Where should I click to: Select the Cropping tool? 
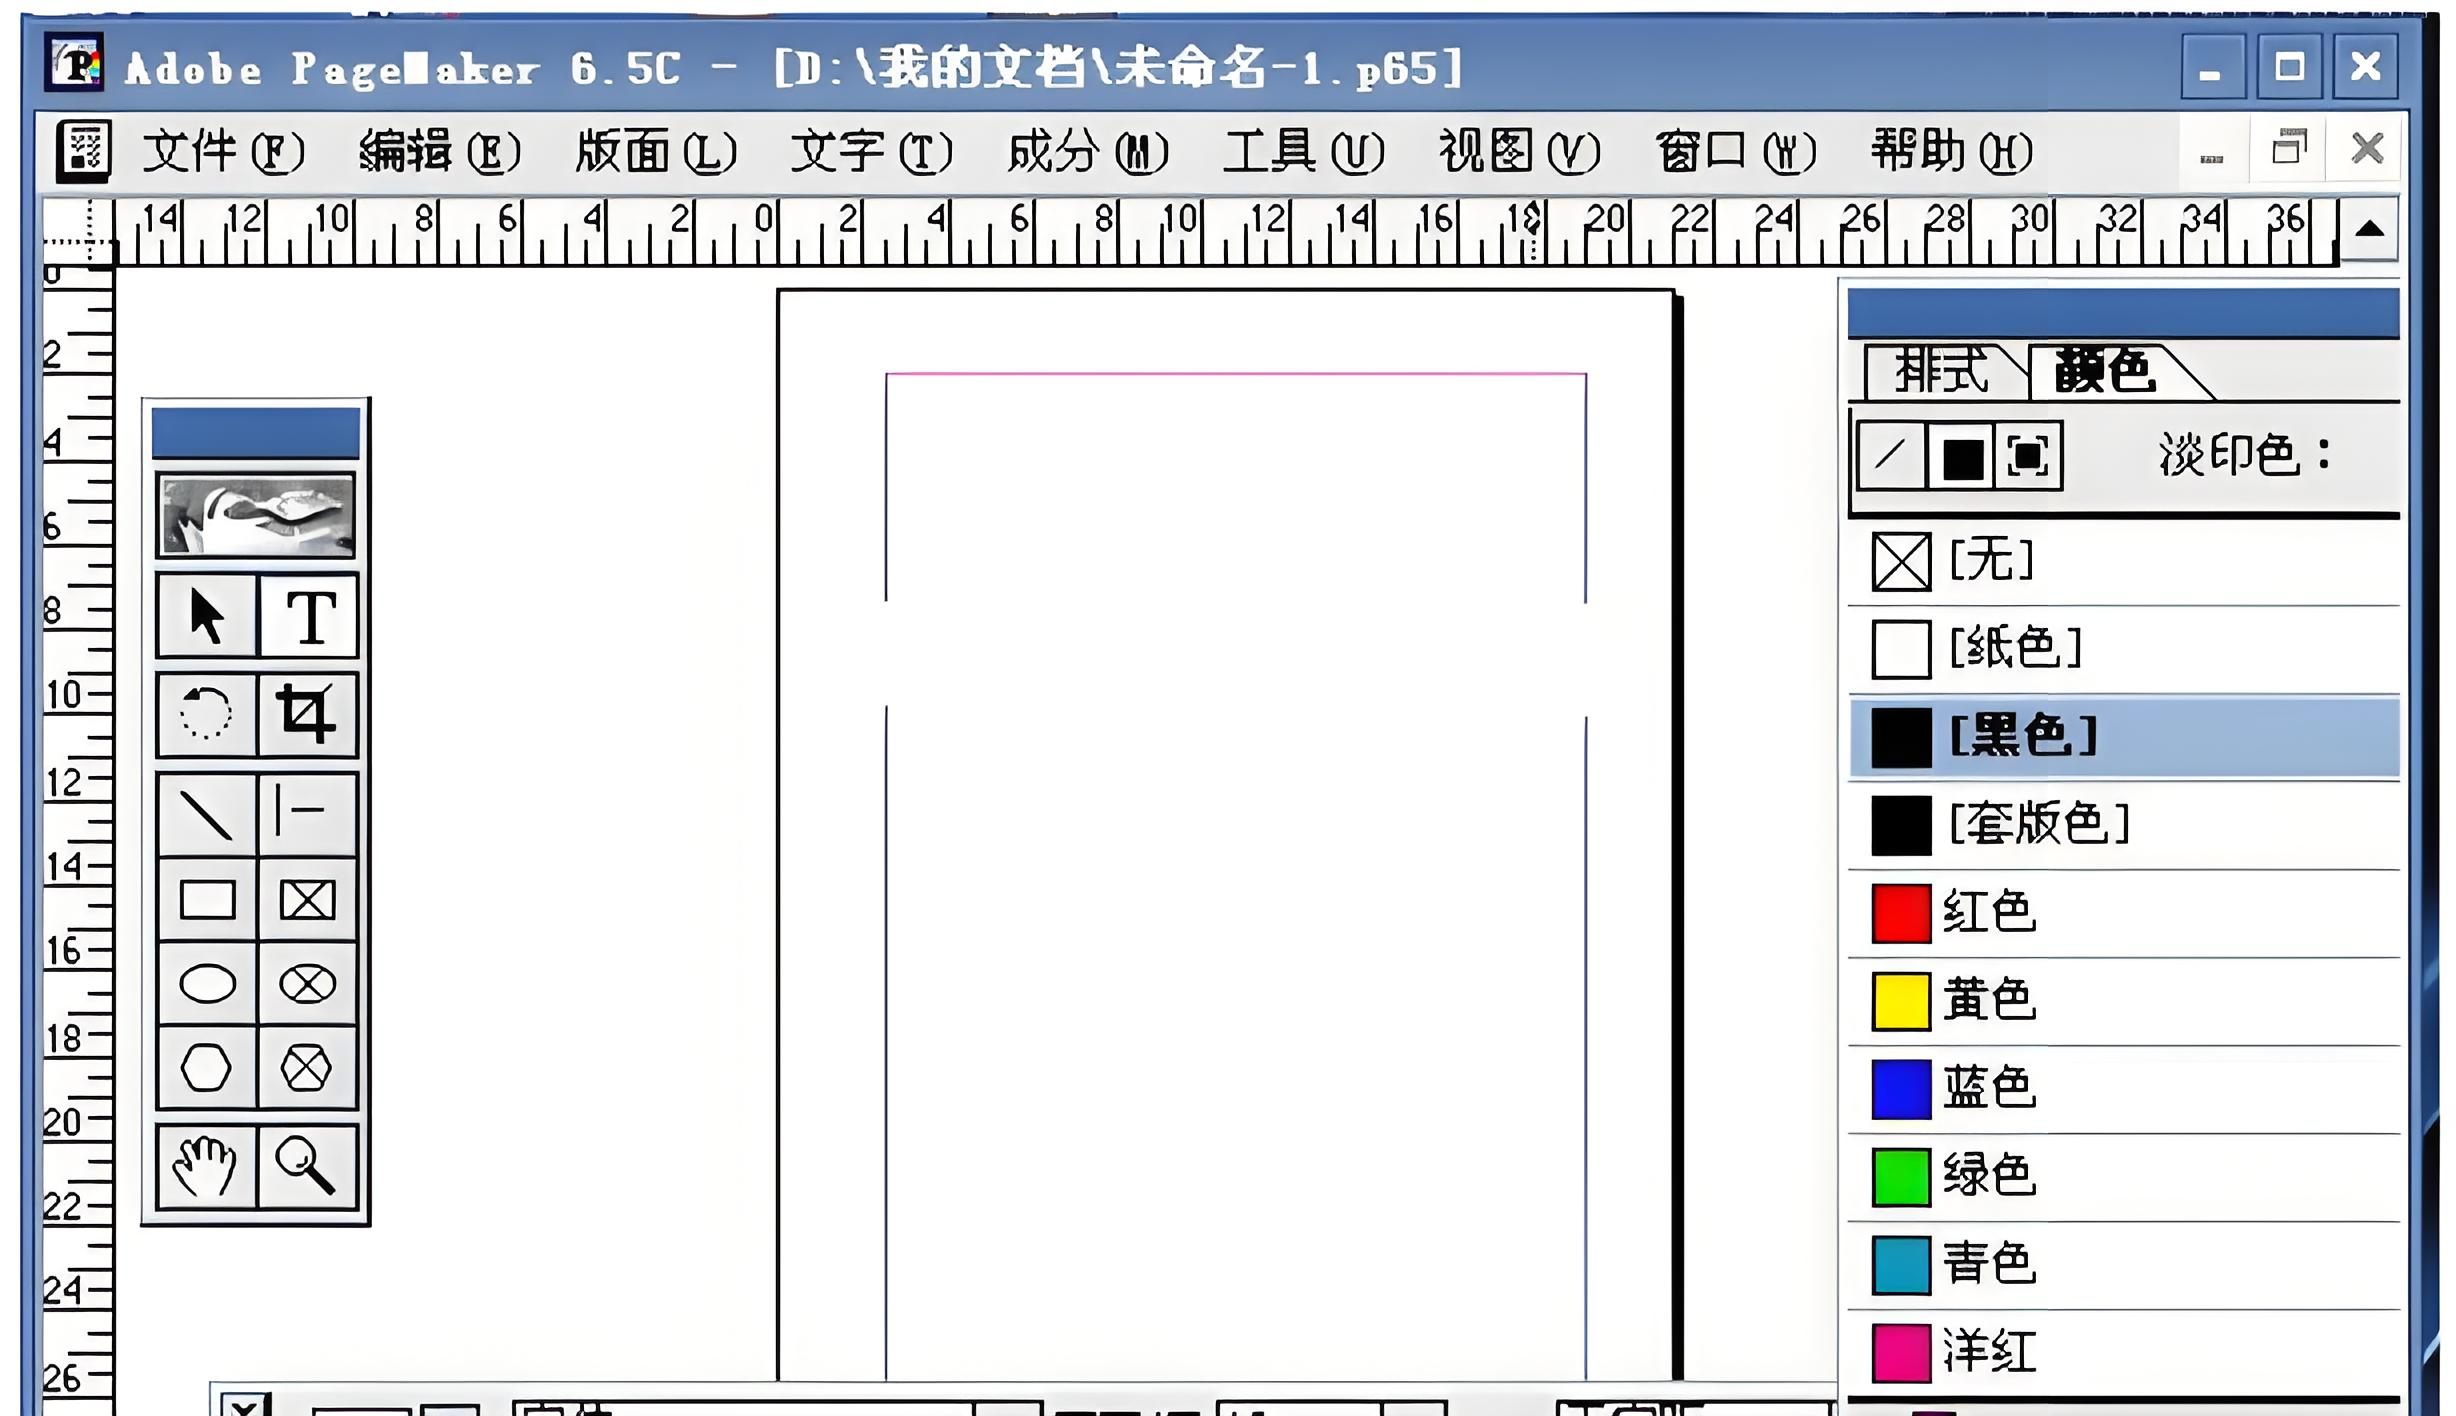tap(307, 714)
